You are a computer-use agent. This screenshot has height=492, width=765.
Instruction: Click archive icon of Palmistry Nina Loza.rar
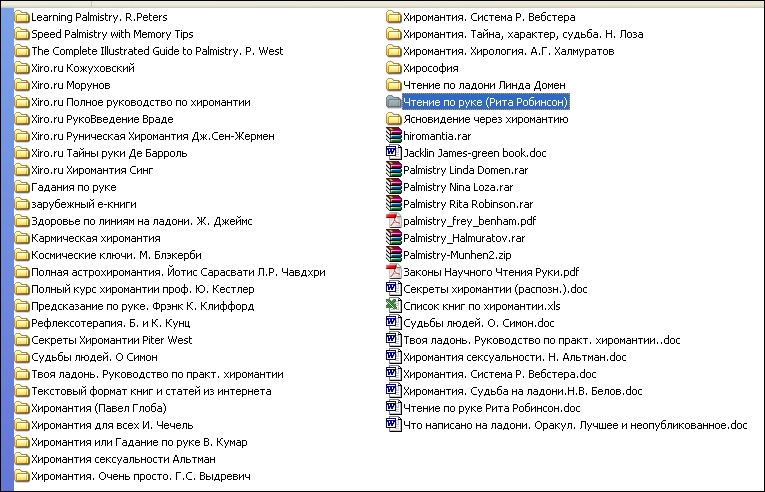393,186
